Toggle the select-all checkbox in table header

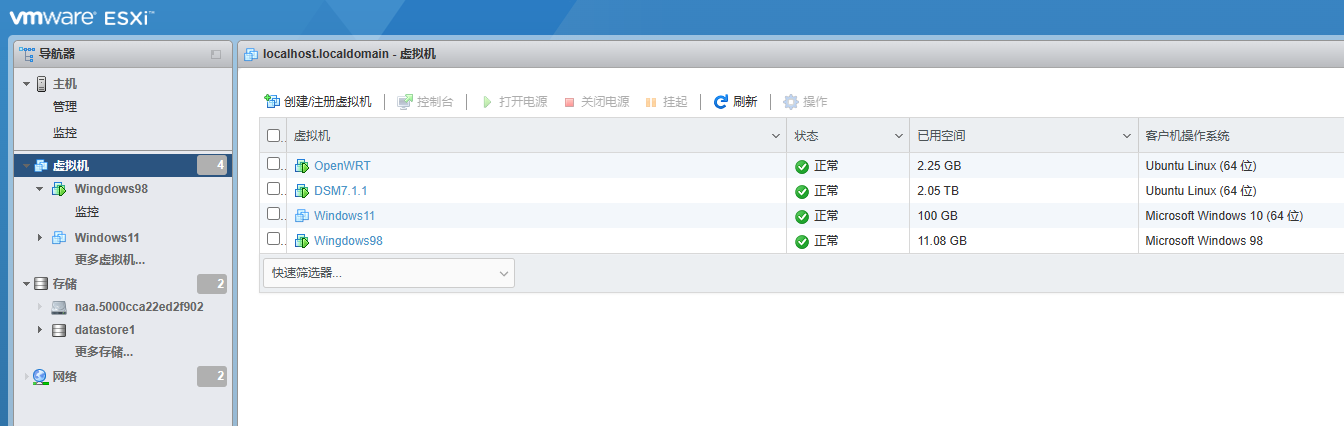(x=274, y=136)
